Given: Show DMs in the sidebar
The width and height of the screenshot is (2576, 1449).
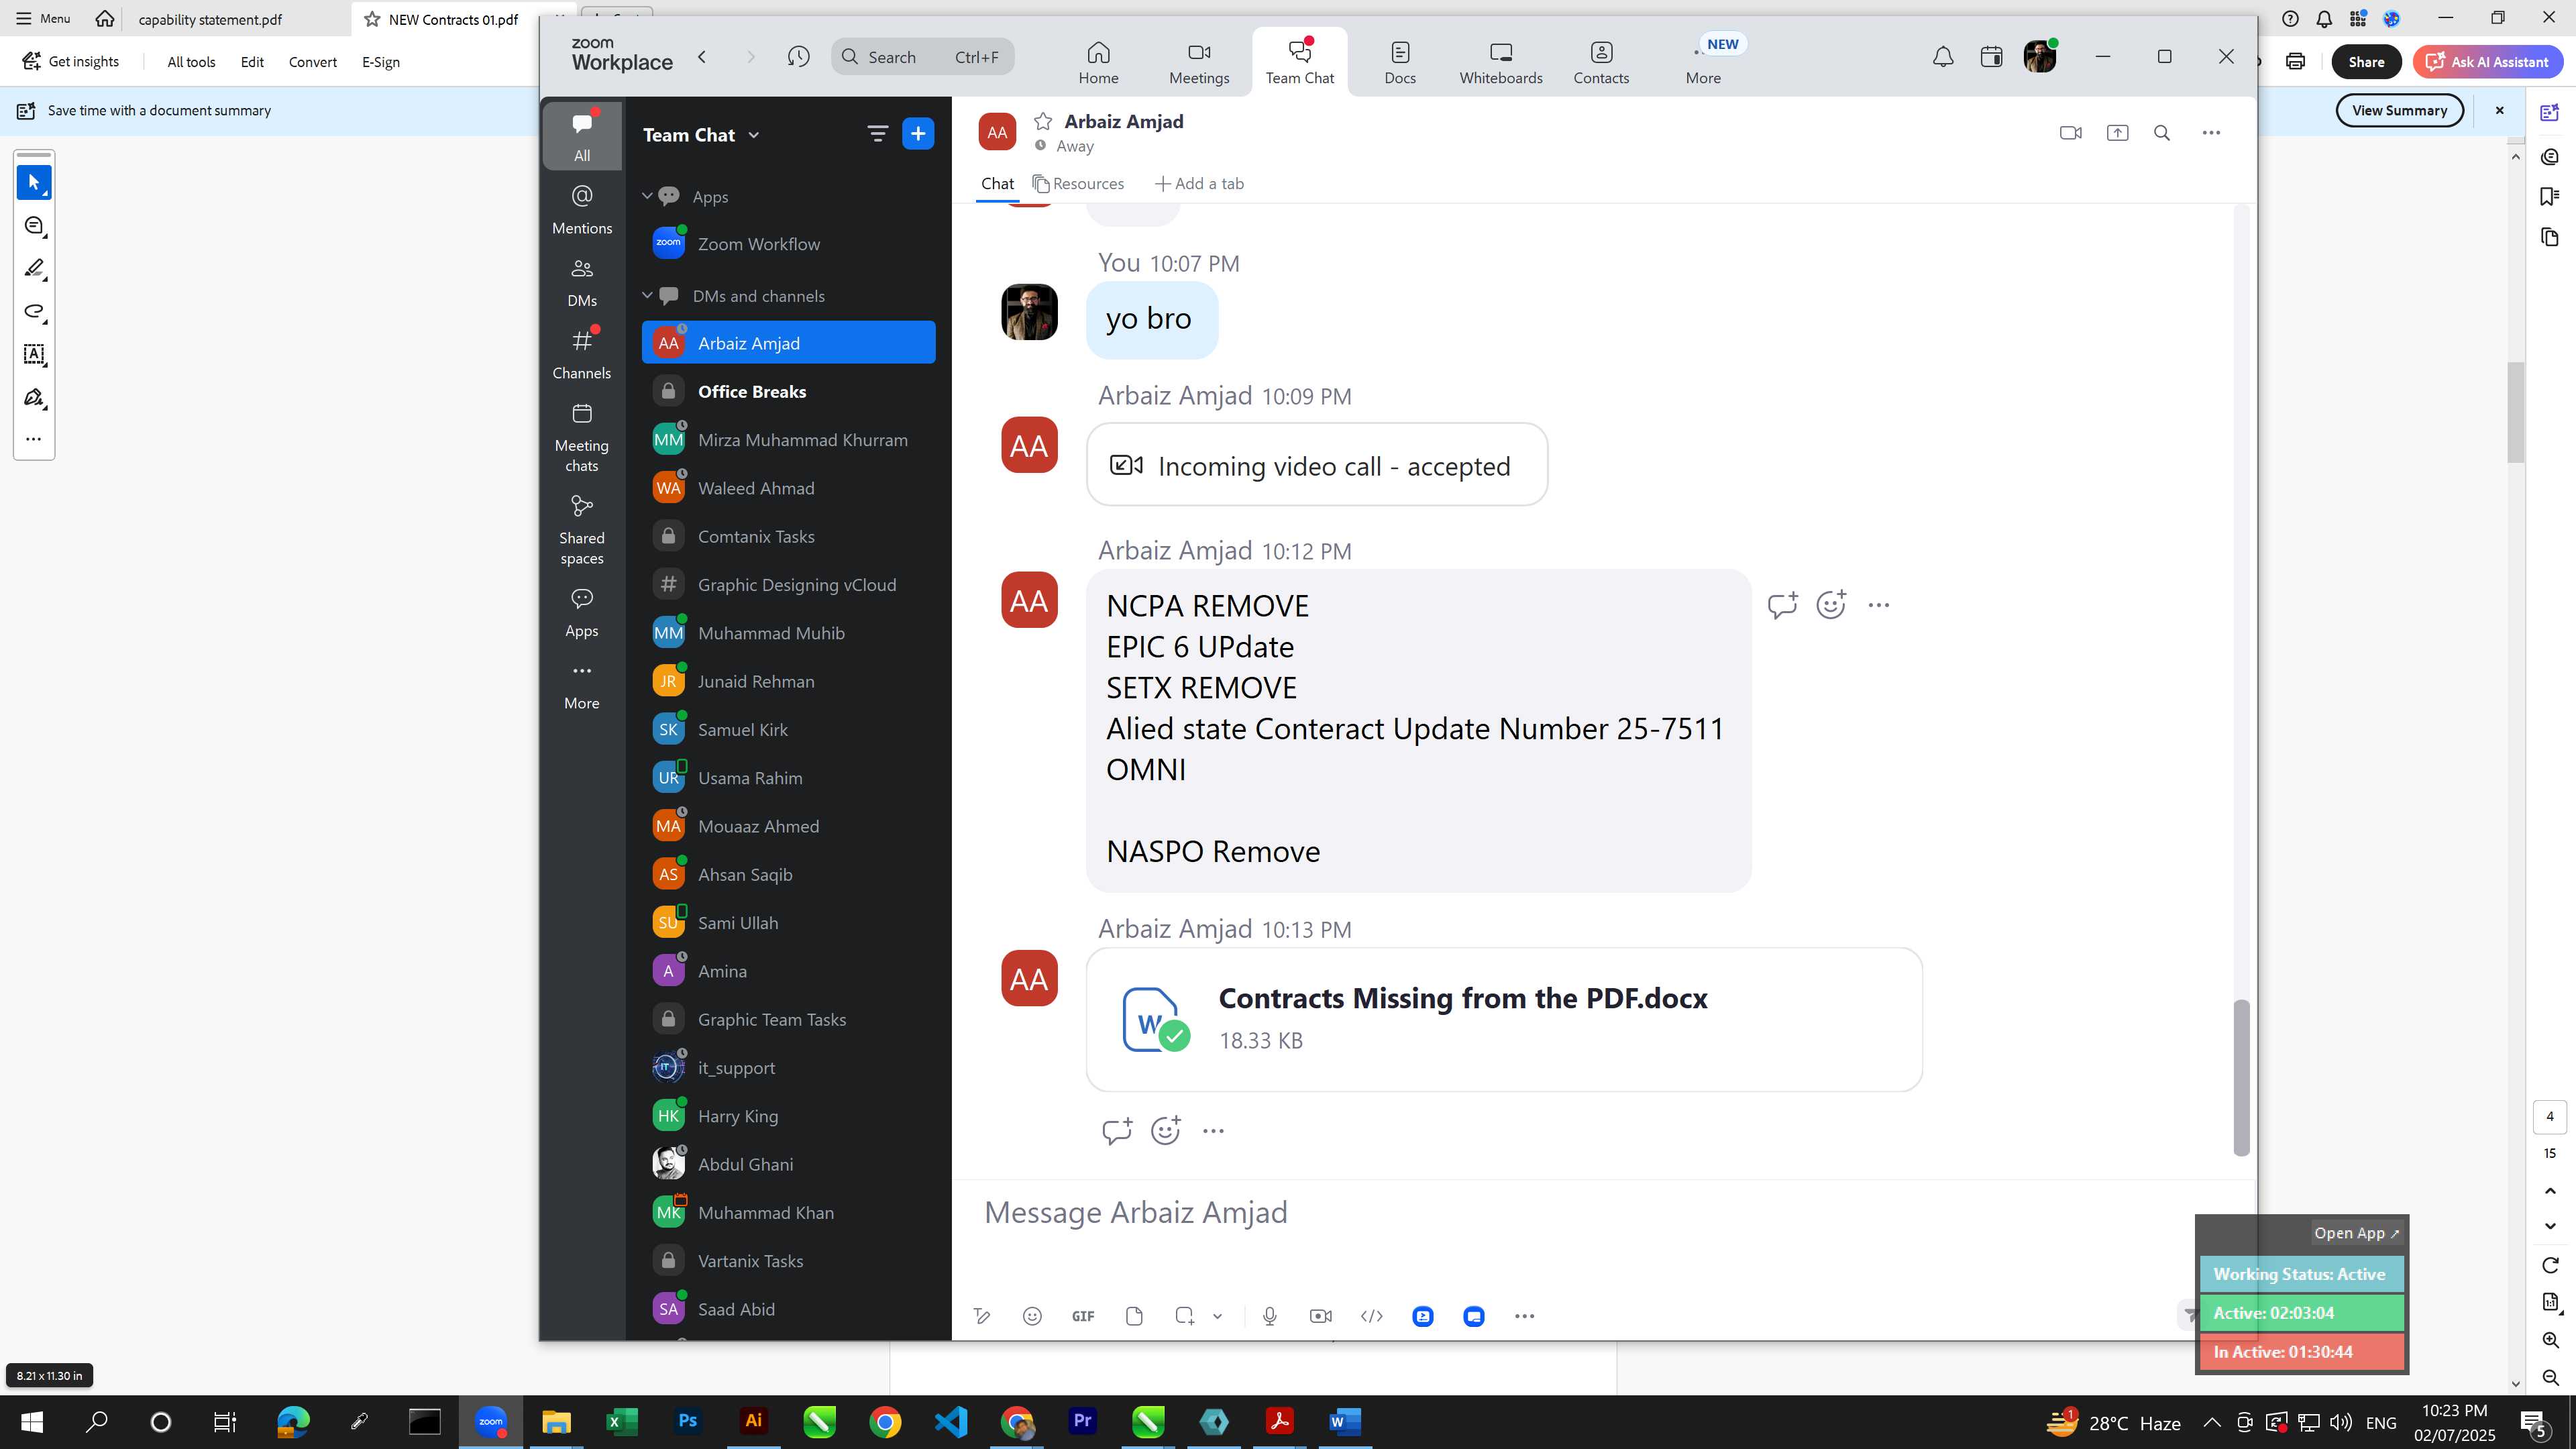Looking at the screenshot, I should pyautogui.click(x=582, y=282).
